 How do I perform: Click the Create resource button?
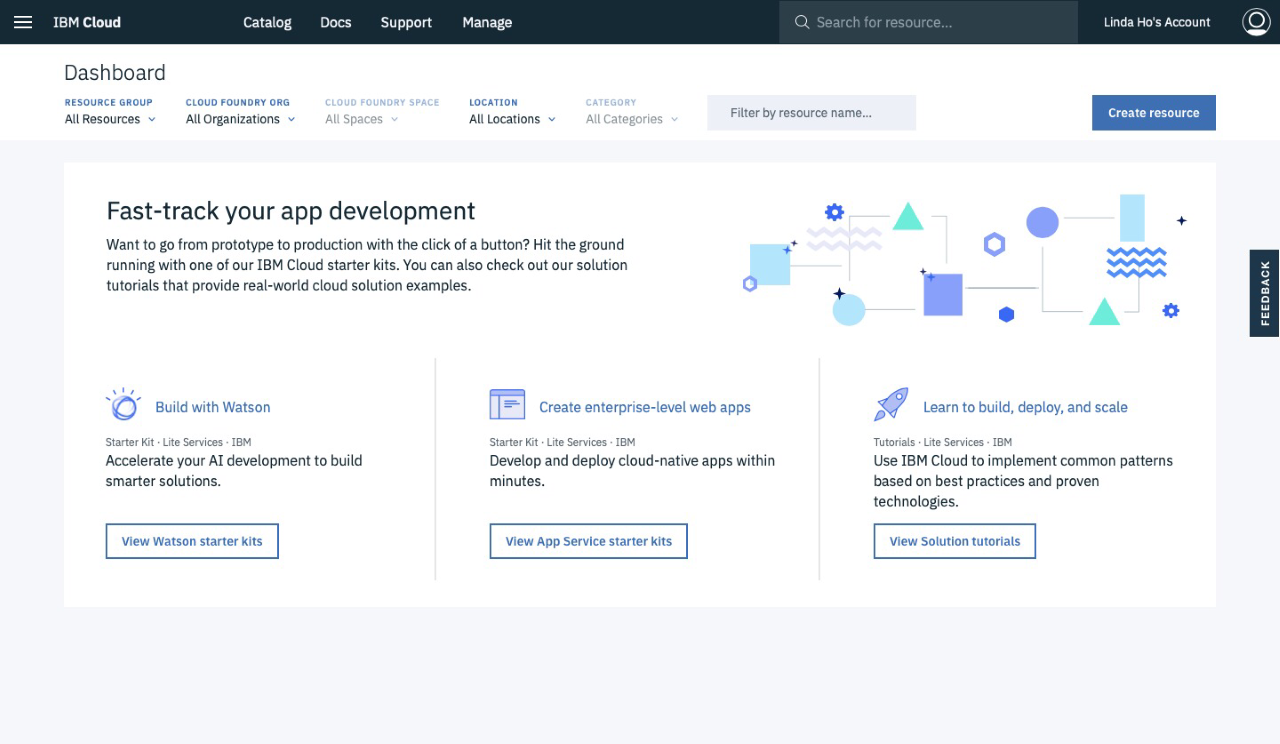1154,113
